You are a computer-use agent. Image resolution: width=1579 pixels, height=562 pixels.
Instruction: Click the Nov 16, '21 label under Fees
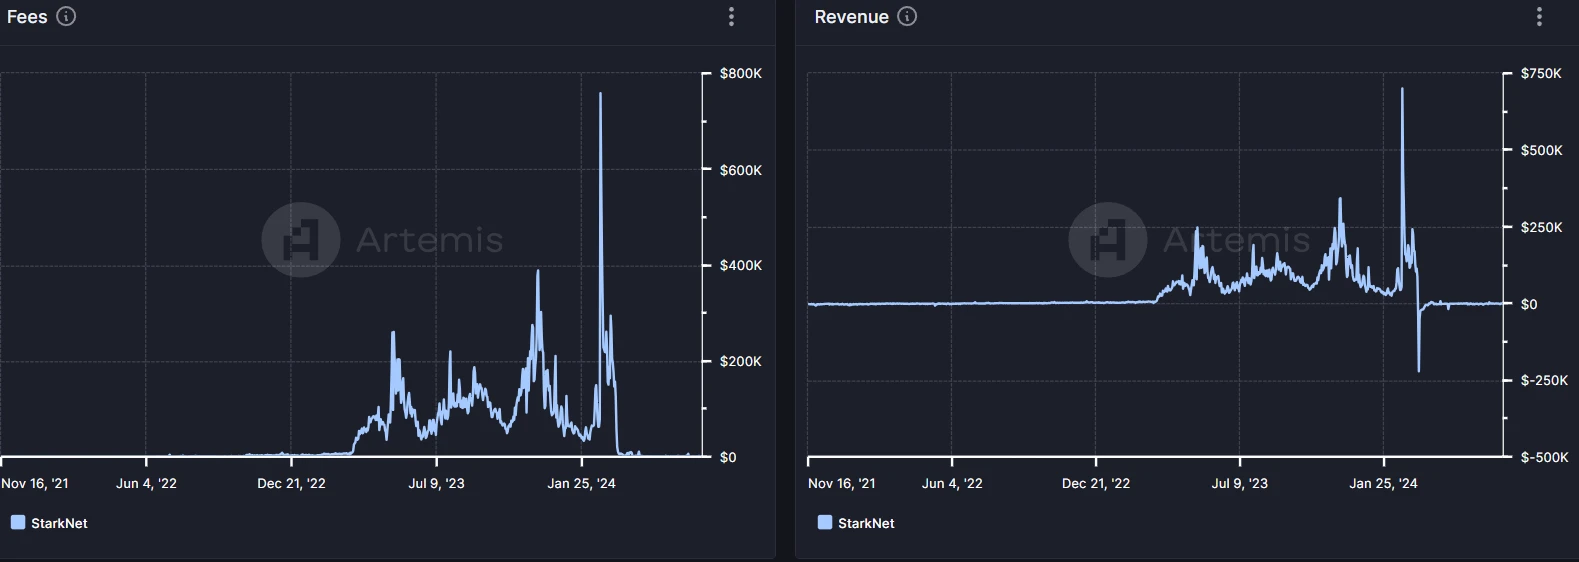[x=35, y=483]
